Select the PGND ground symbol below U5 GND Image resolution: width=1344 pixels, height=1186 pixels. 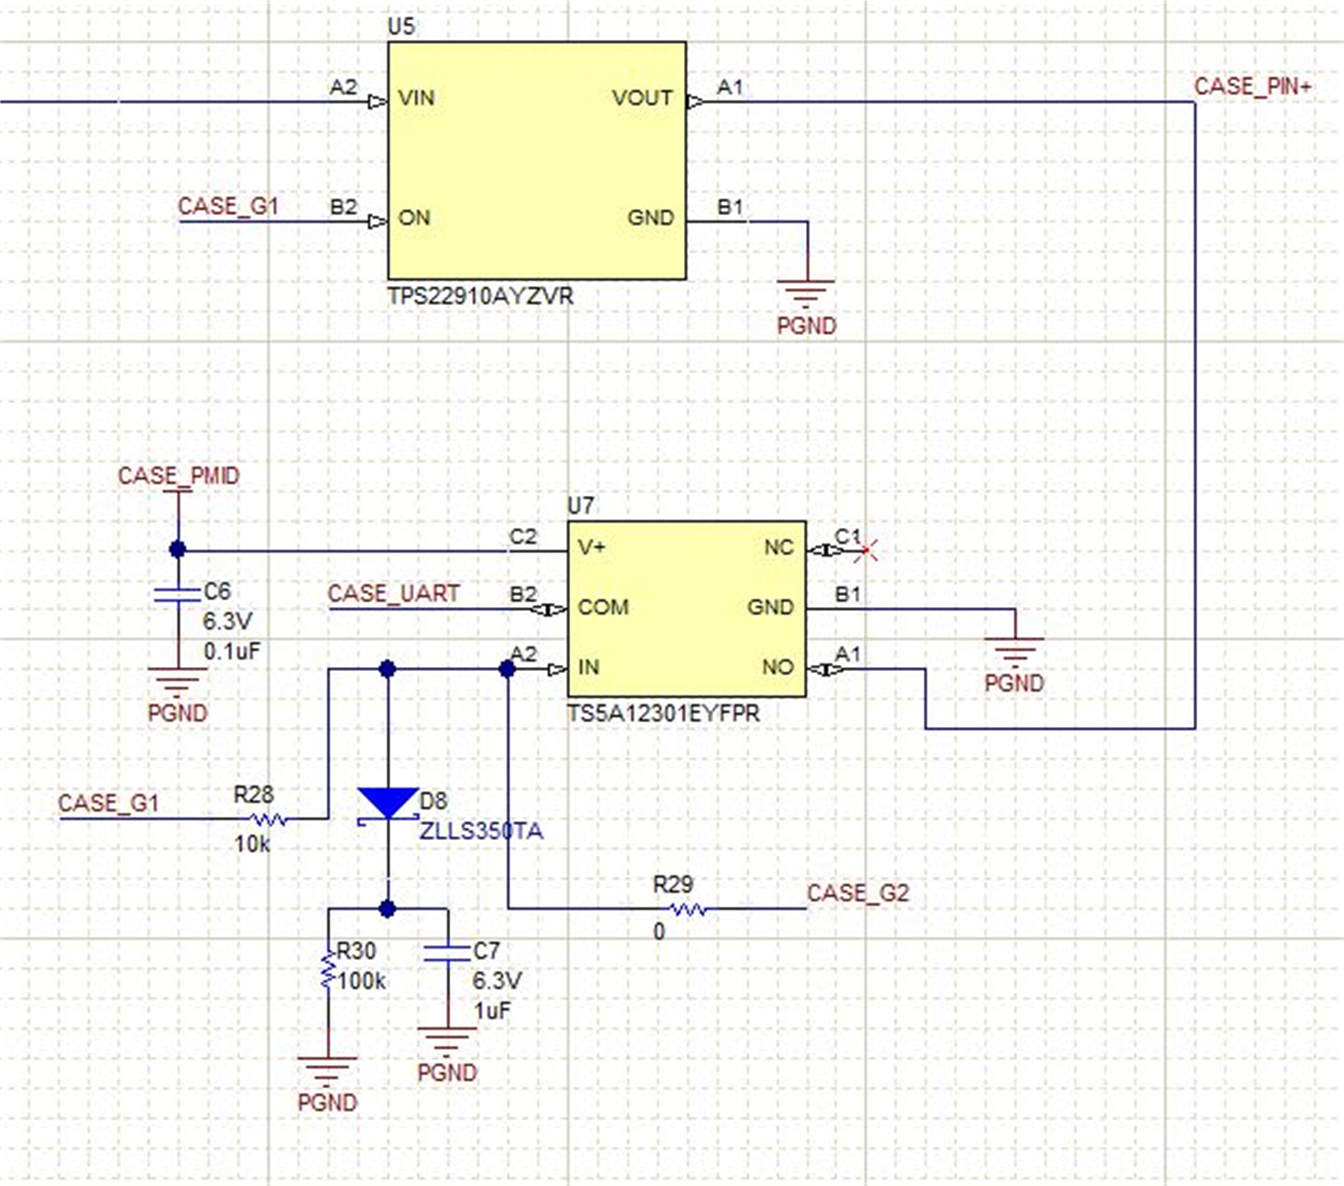[806, 295]
